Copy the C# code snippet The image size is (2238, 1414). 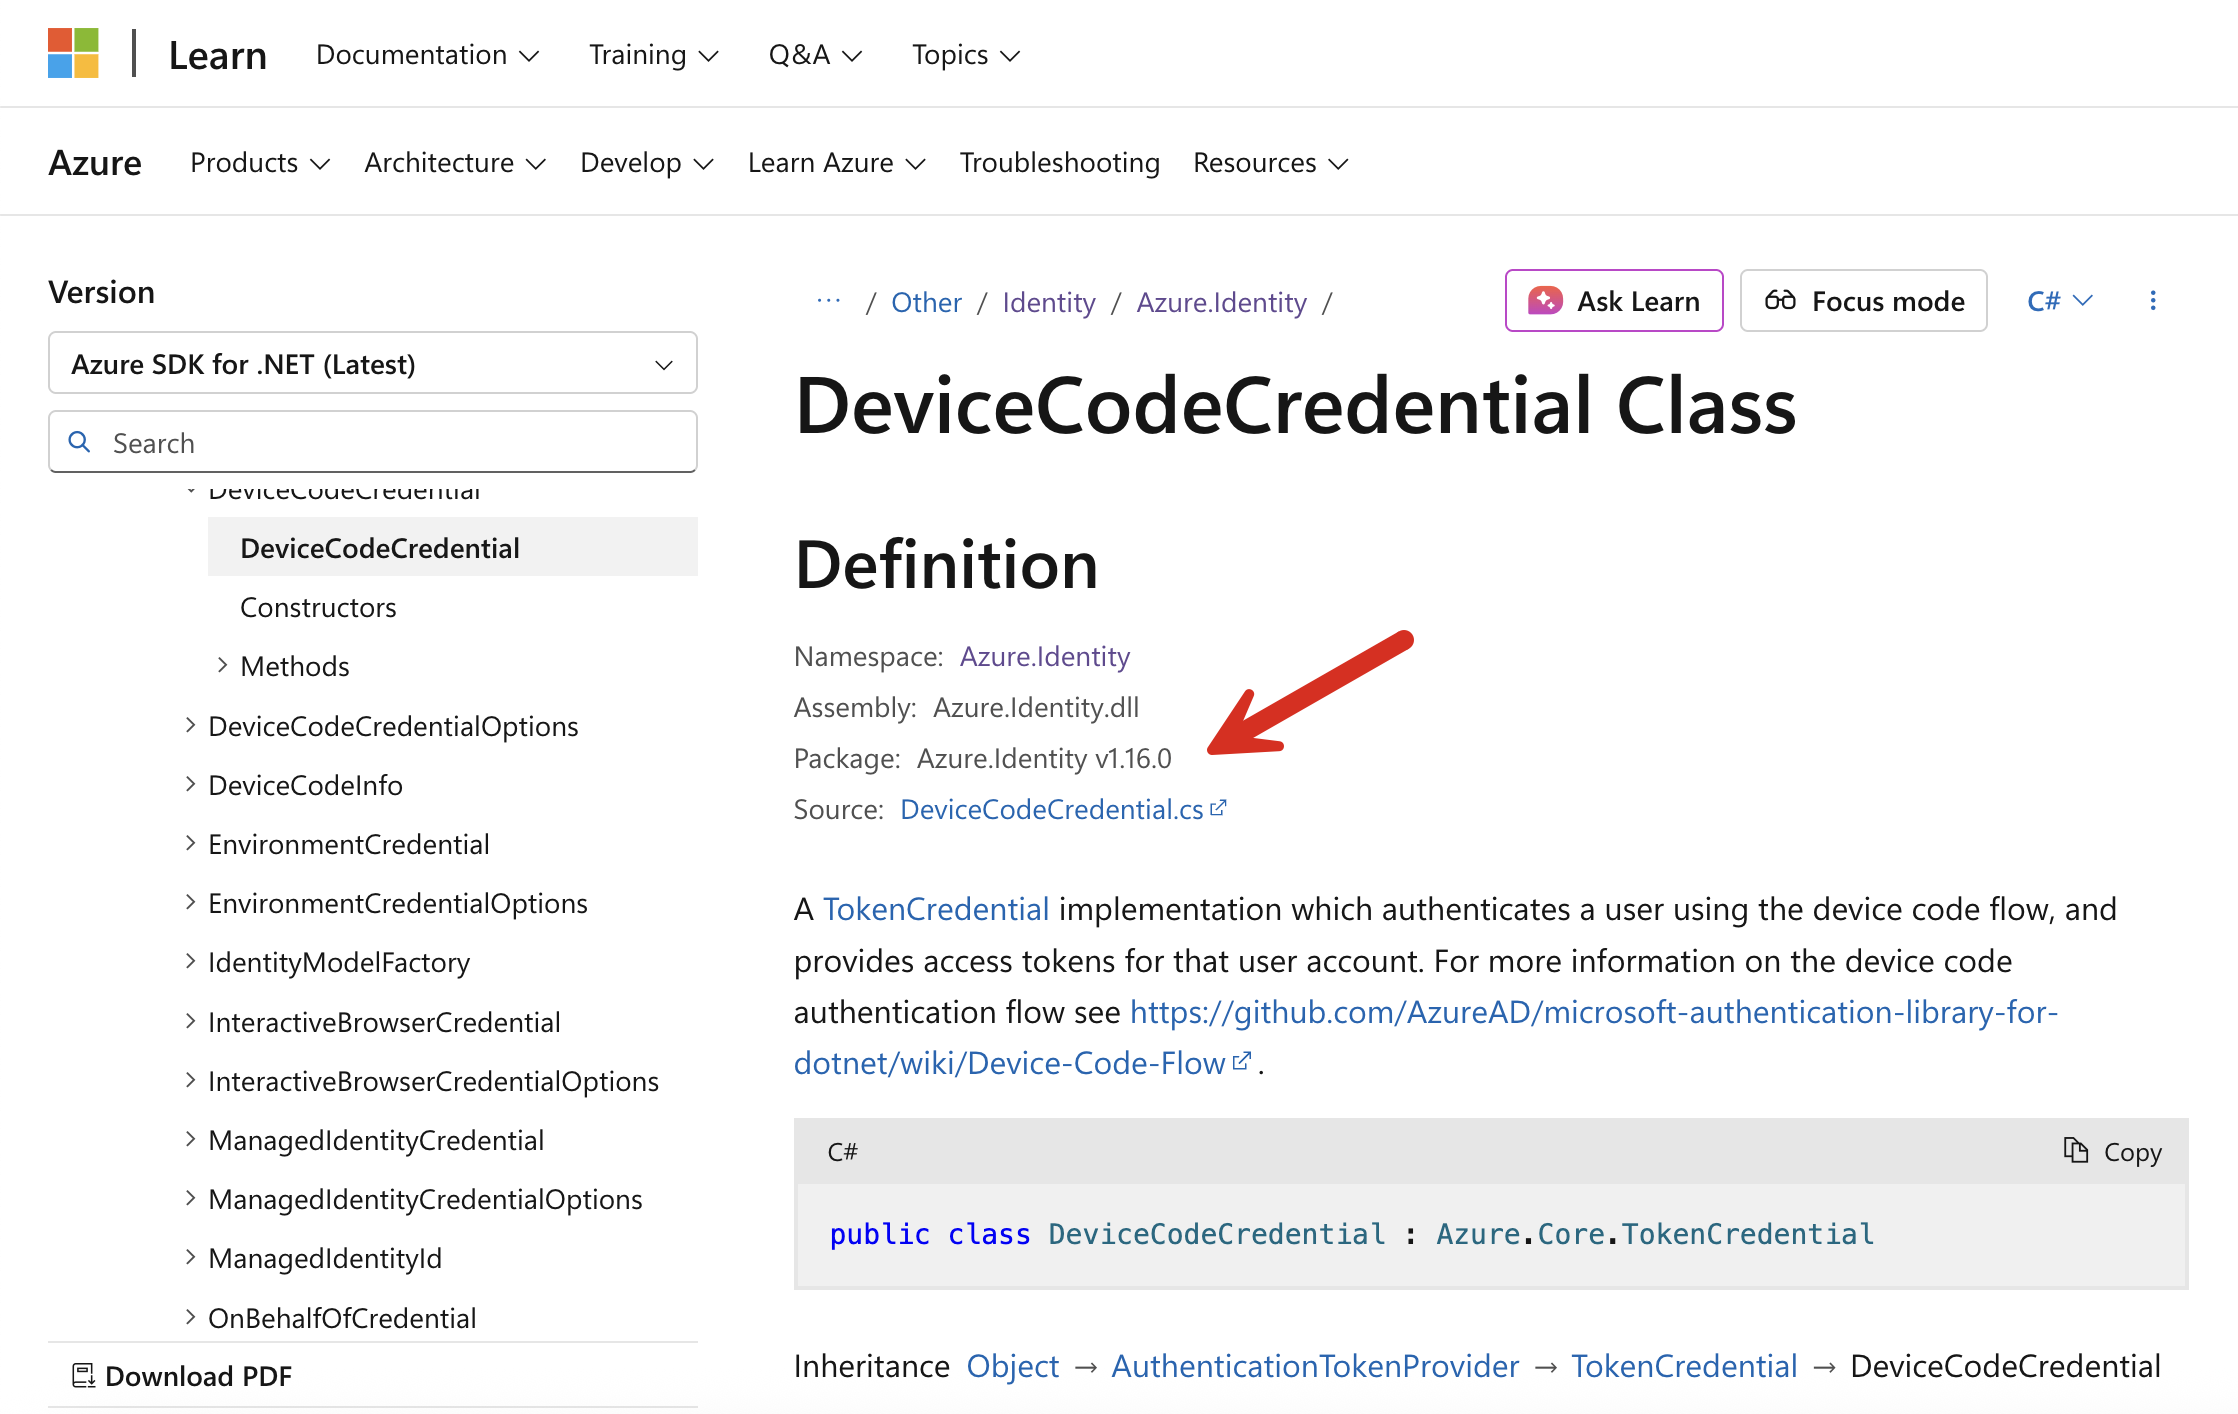2111,1151
